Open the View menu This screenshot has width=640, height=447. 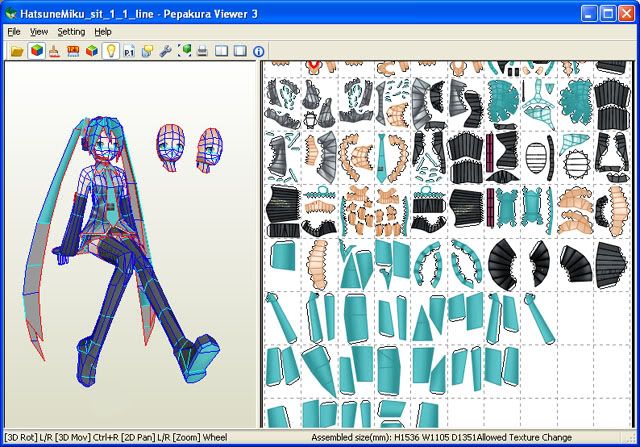click(39, 32)
